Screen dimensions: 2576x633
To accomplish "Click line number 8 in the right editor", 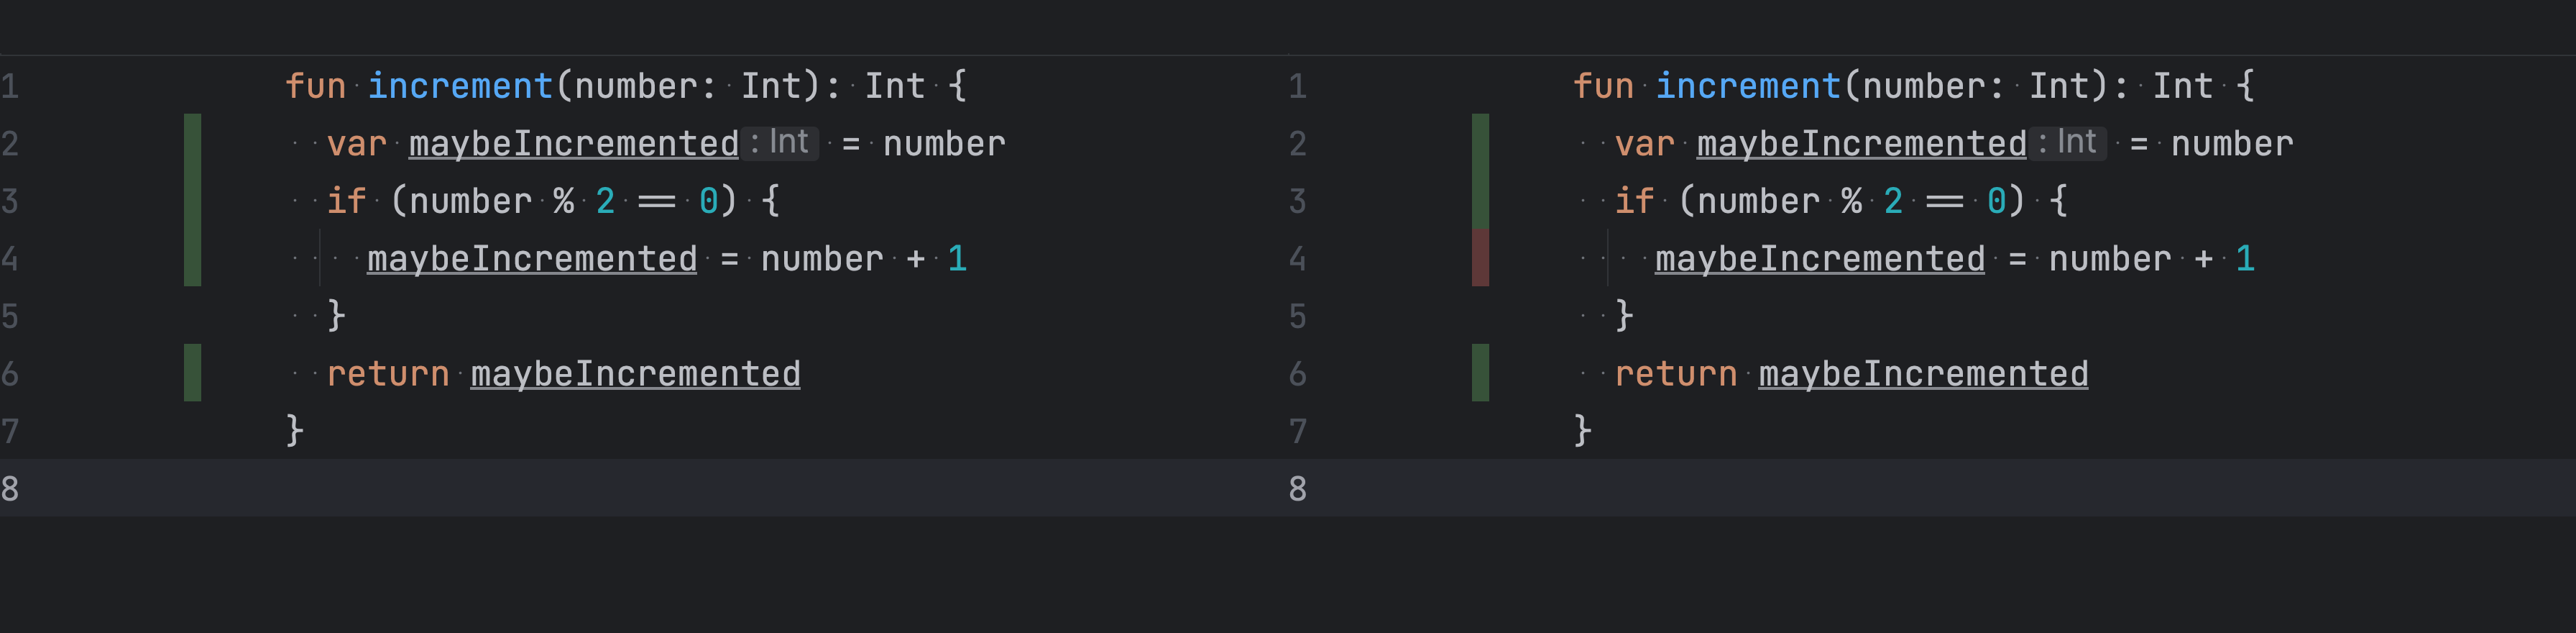I will 1297,489.
